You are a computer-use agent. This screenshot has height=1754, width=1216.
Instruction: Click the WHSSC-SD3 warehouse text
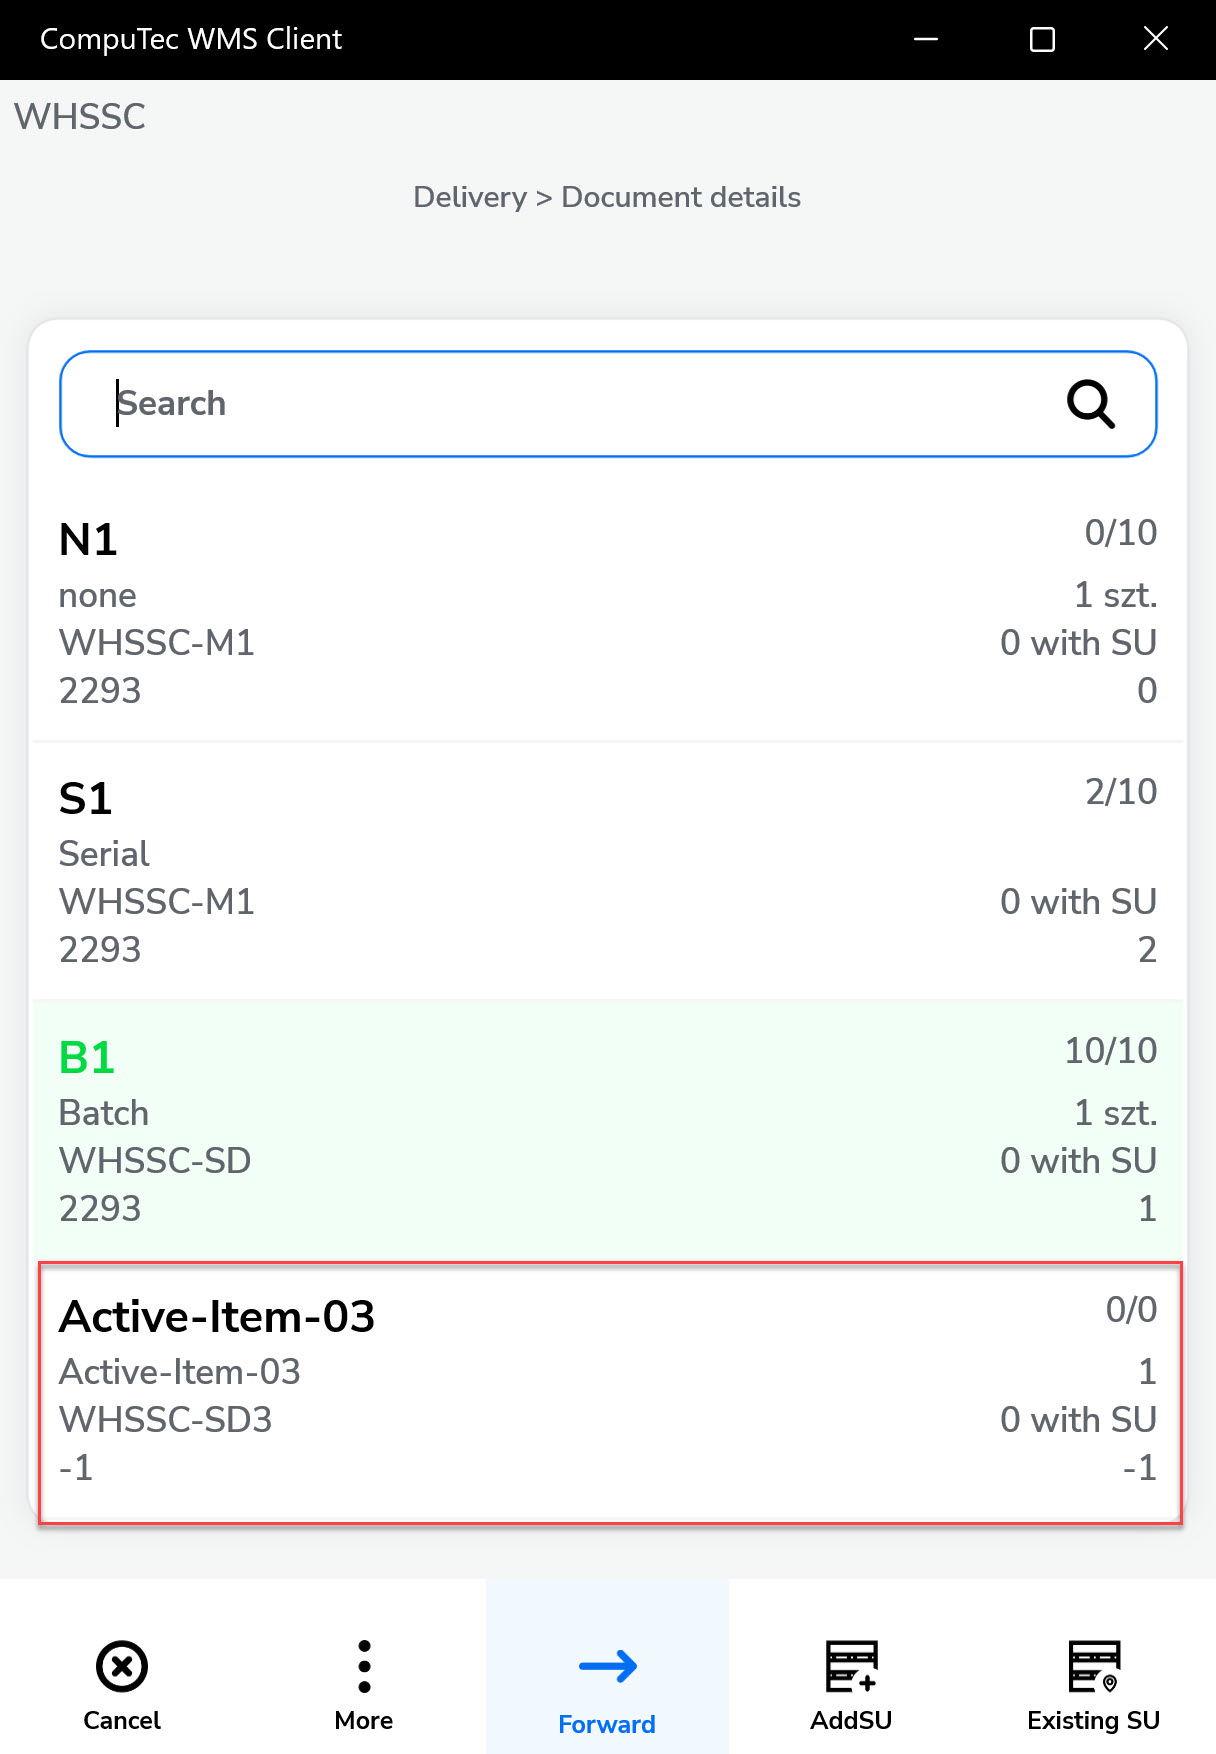(x=166, y=1420)
